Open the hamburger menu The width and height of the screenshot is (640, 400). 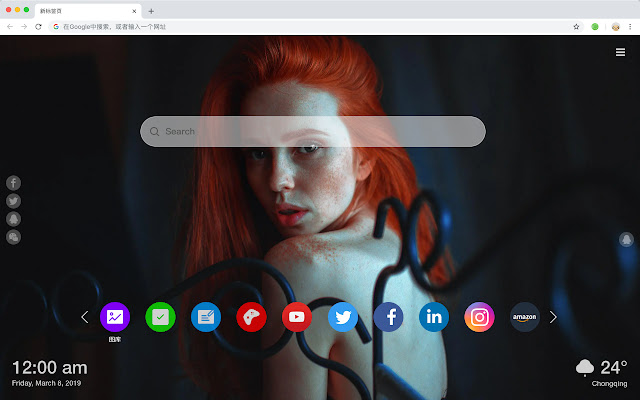pyautogui.click(x=620, y=52)
